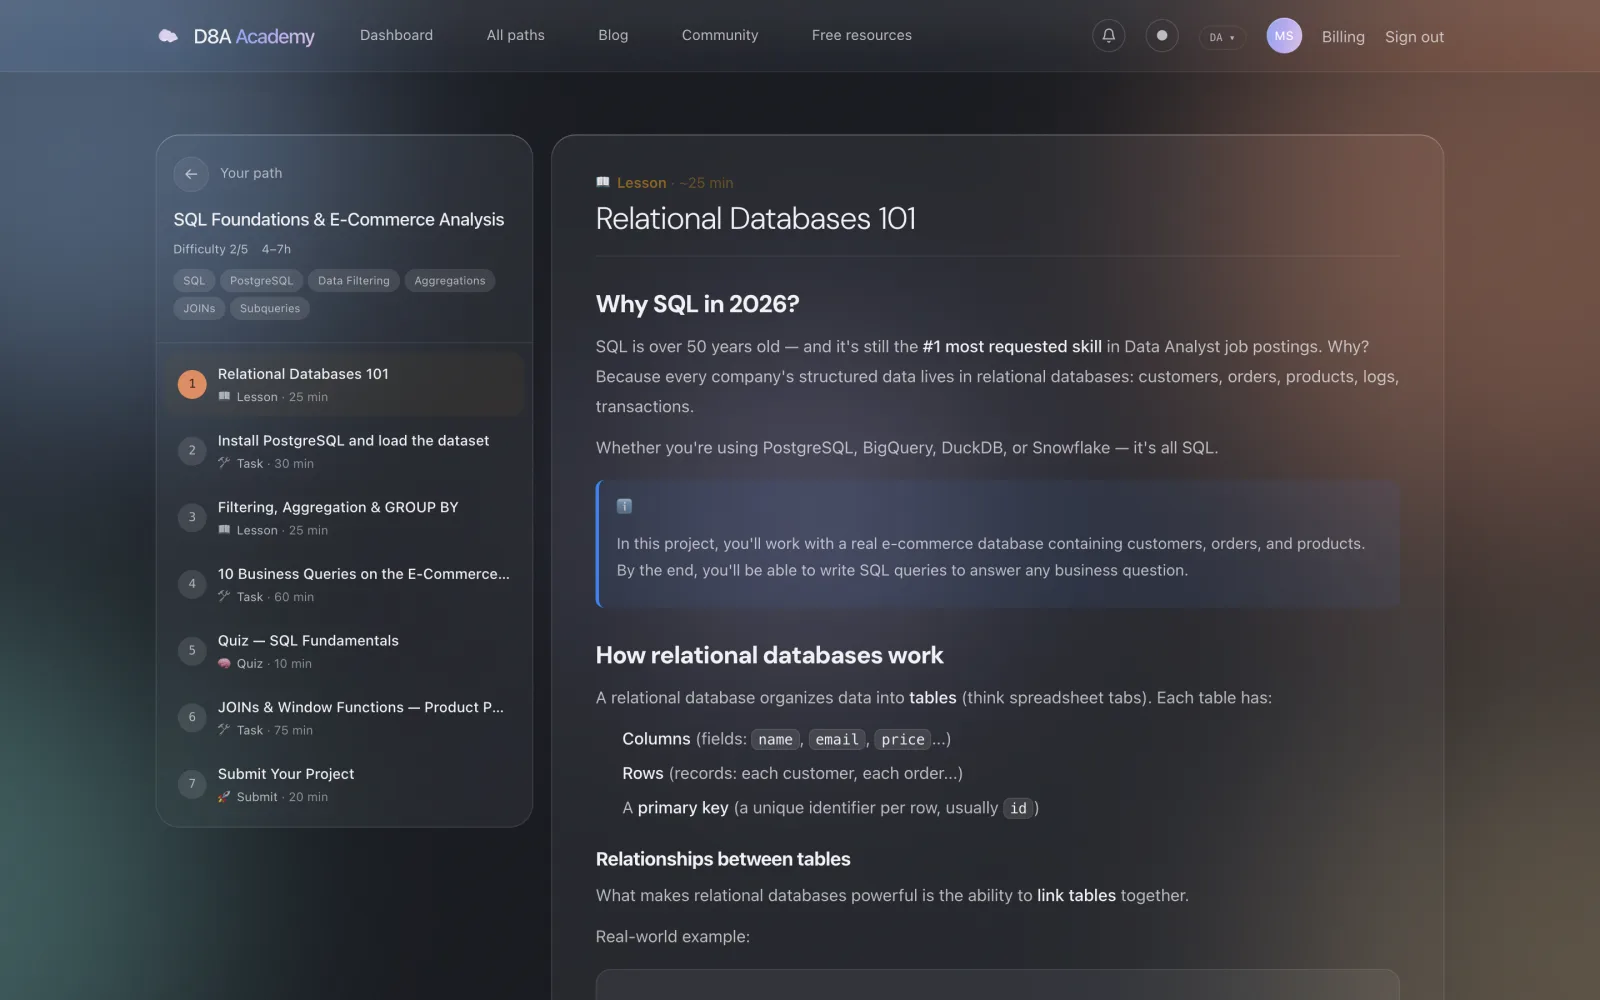Viewport: 1600px width, 1000px height.
Task: Open Free resources in navigation
Action: coord(861,35)
